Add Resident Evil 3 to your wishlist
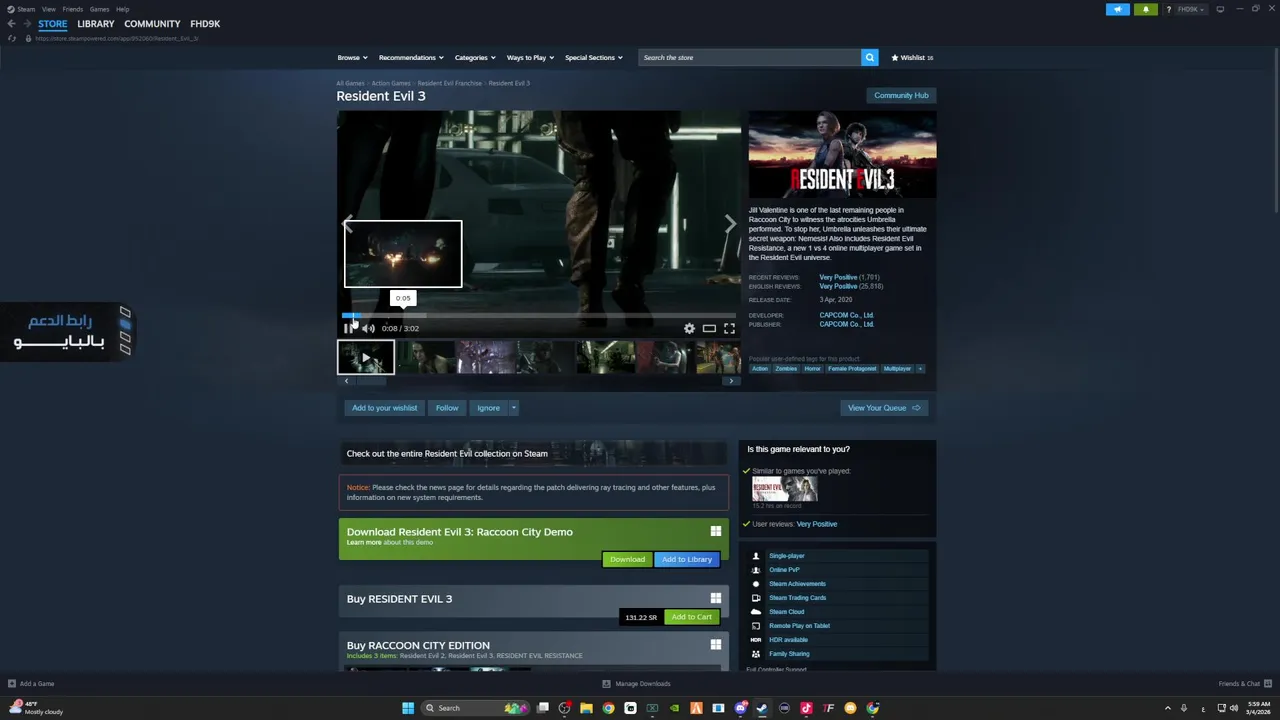This screenshot has height=720, width=1280. (384, 408)
